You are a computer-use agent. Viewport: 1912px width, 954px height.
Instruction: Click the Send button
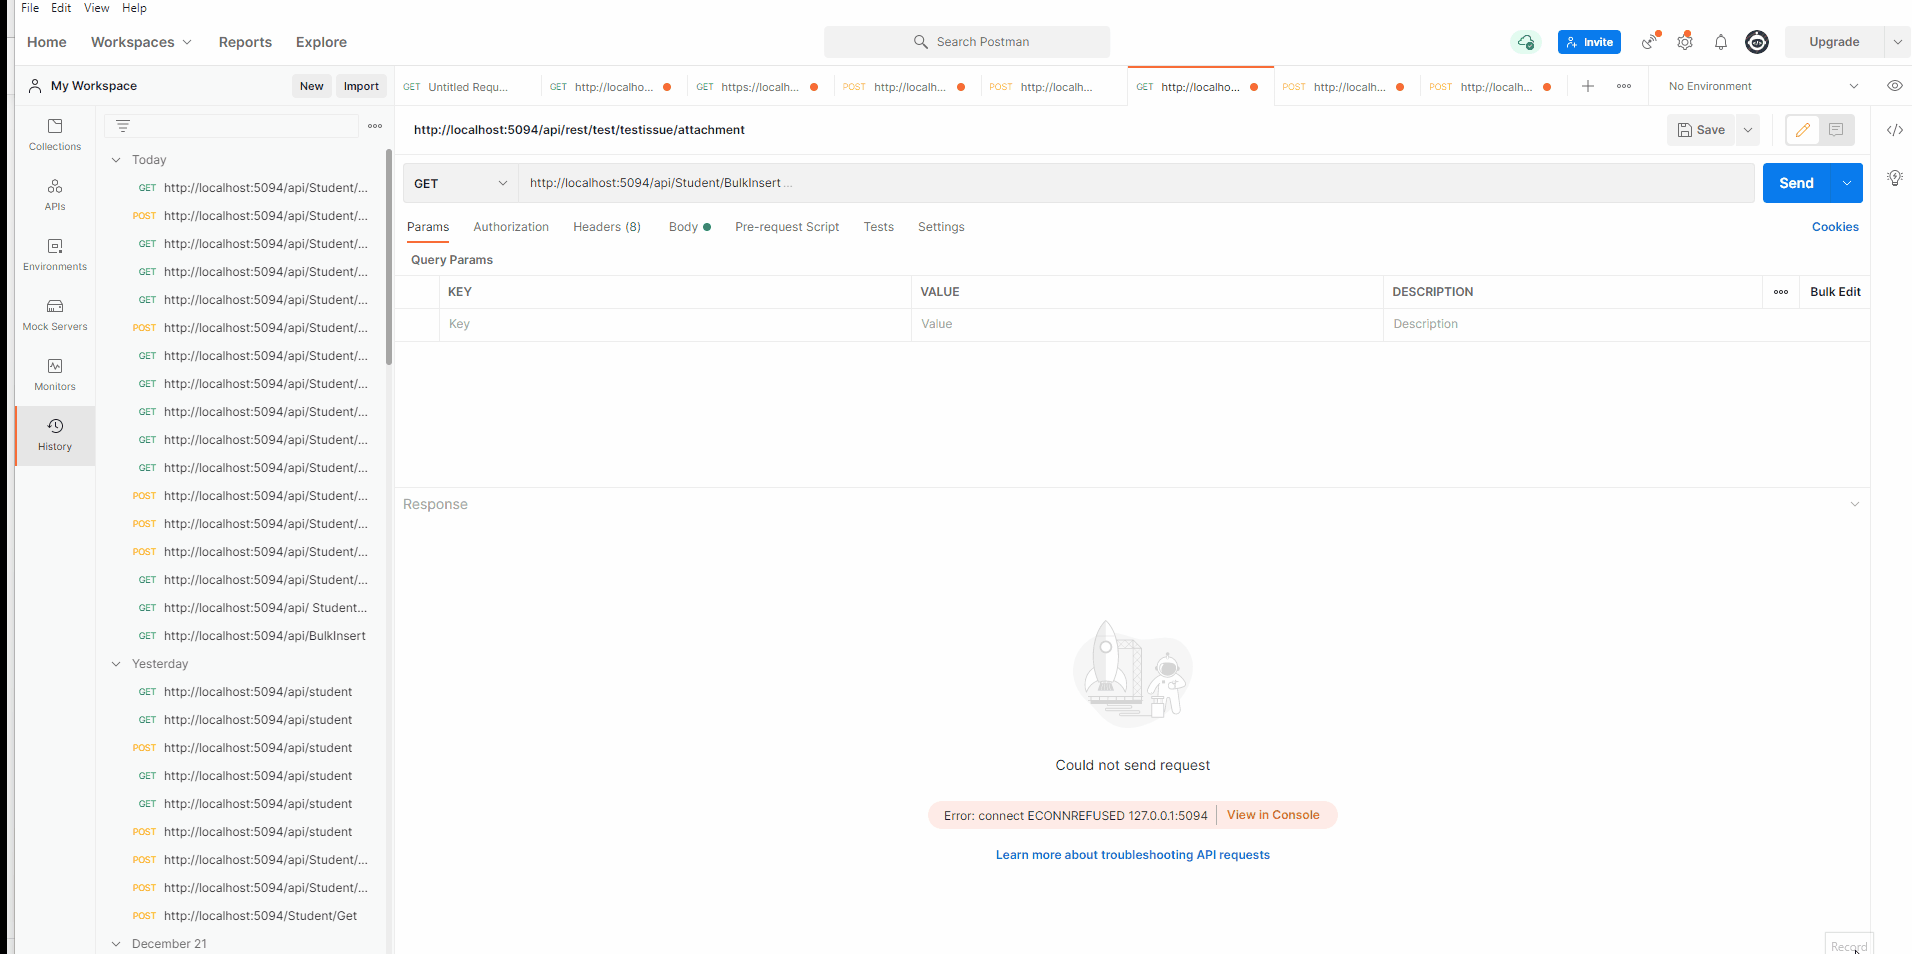click(1796, 183)
